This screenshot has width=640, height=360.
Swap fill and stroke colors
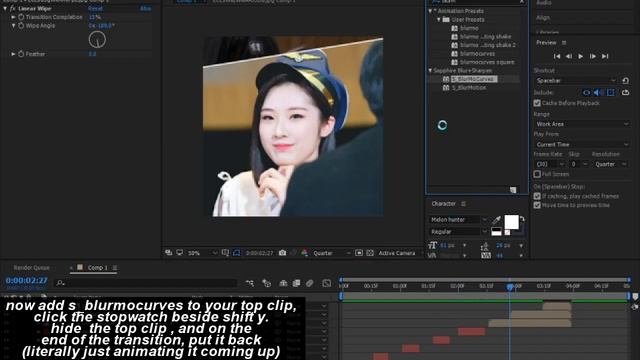(x=522, y=219)
